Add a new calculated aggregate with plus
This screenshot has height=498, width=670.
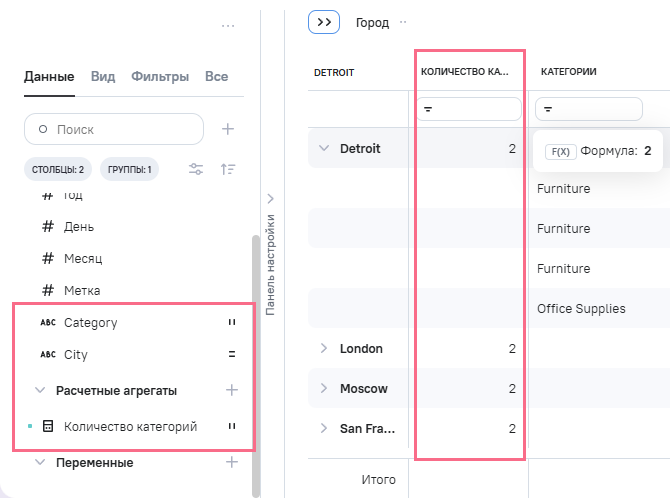tap(232, 390)
